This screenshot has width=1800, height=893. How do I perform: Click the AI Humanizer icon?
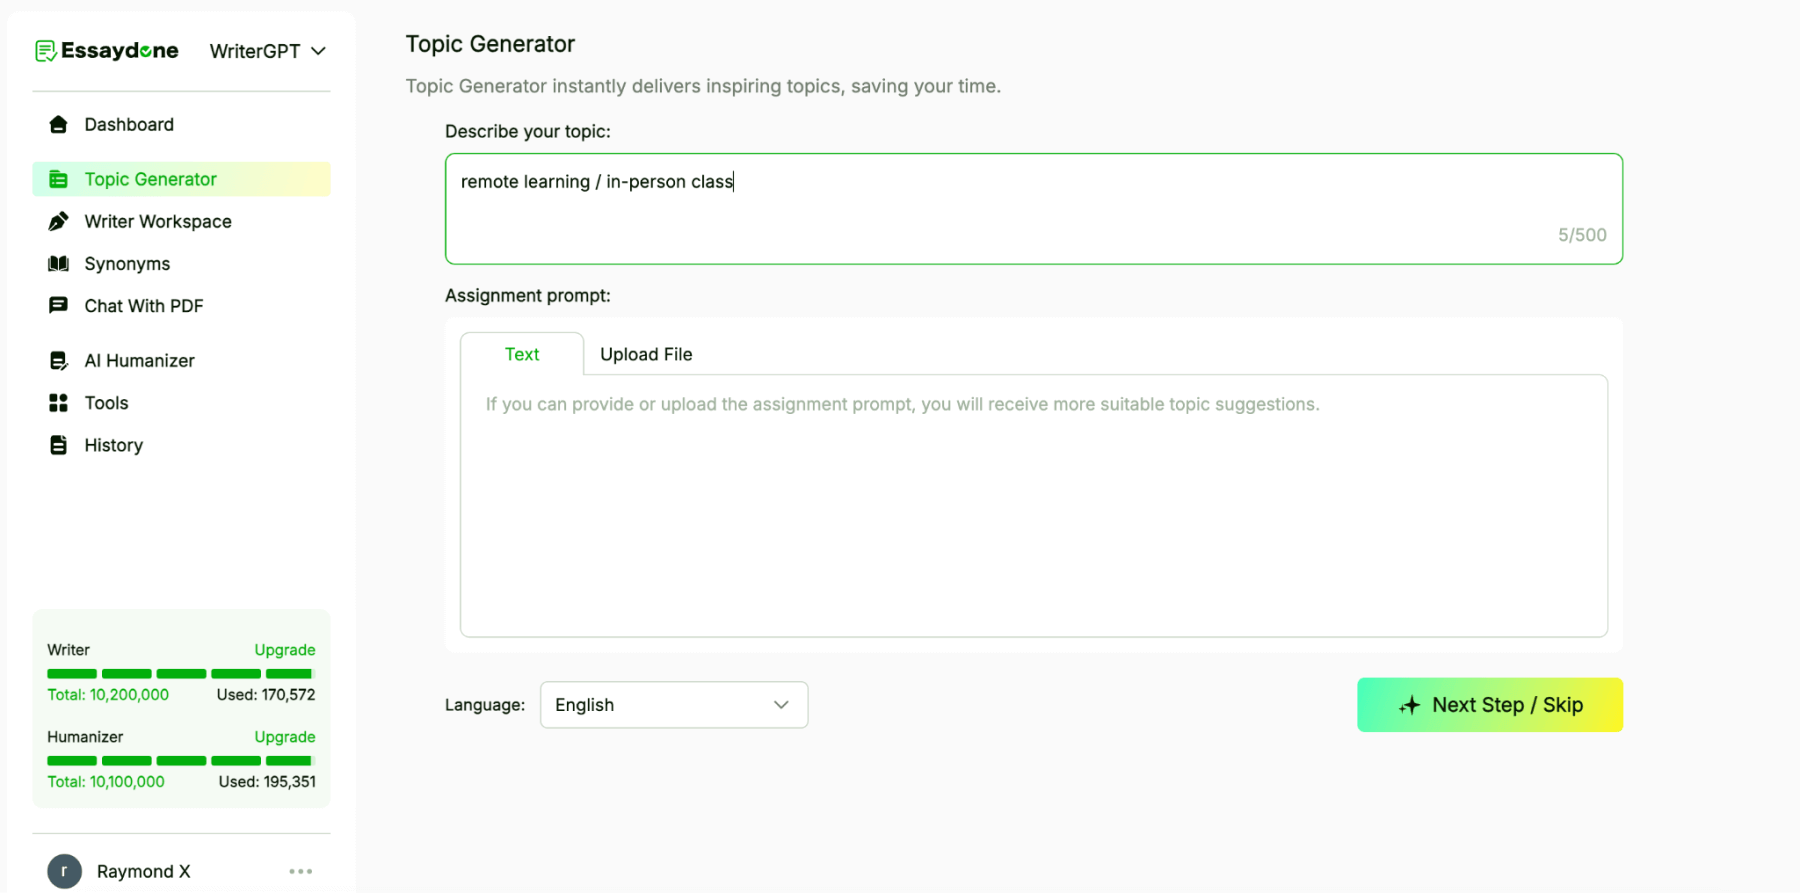click(x=58, y=361)
